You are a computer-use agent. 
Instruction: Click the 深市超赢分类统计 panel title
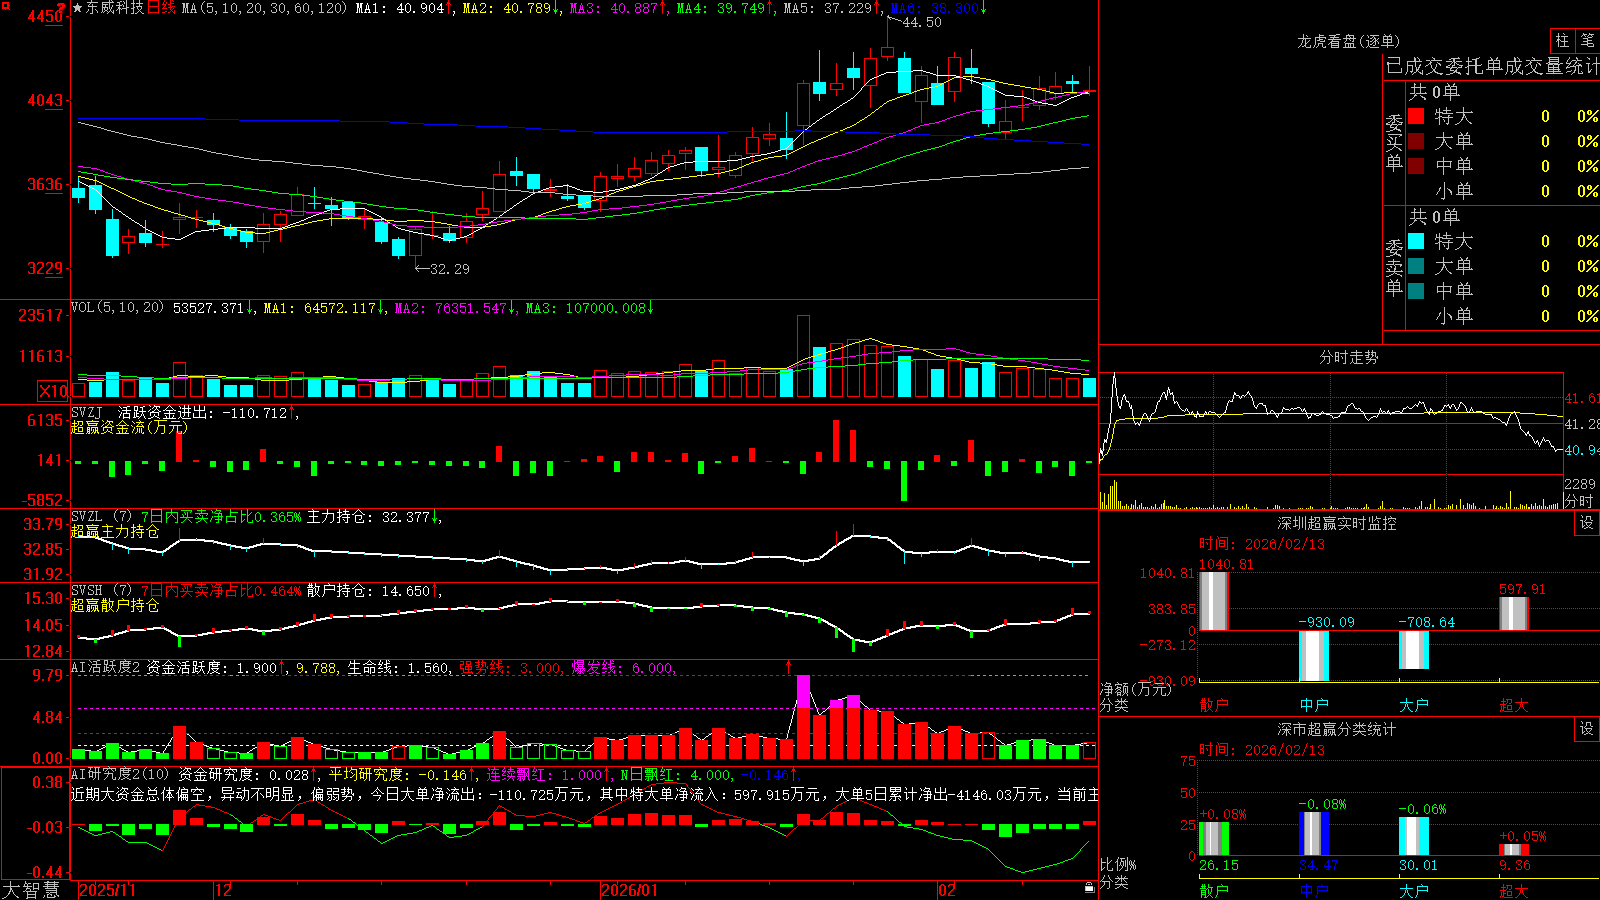coord(1337,729)
